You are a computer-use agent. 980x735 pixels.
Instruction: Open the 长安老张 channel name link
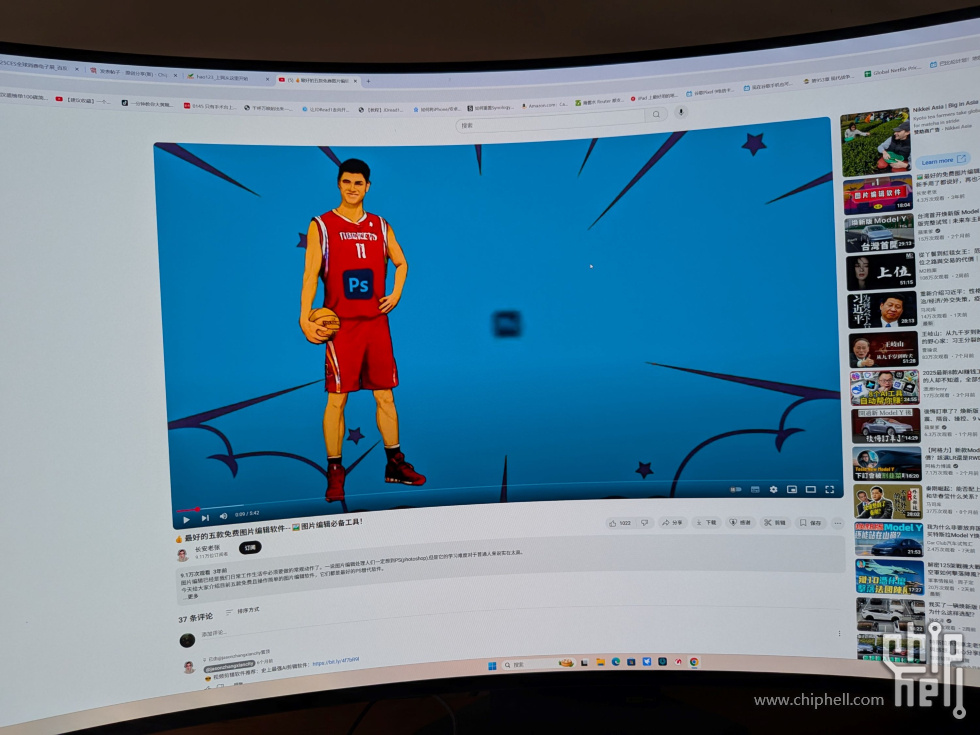[208, 549]
